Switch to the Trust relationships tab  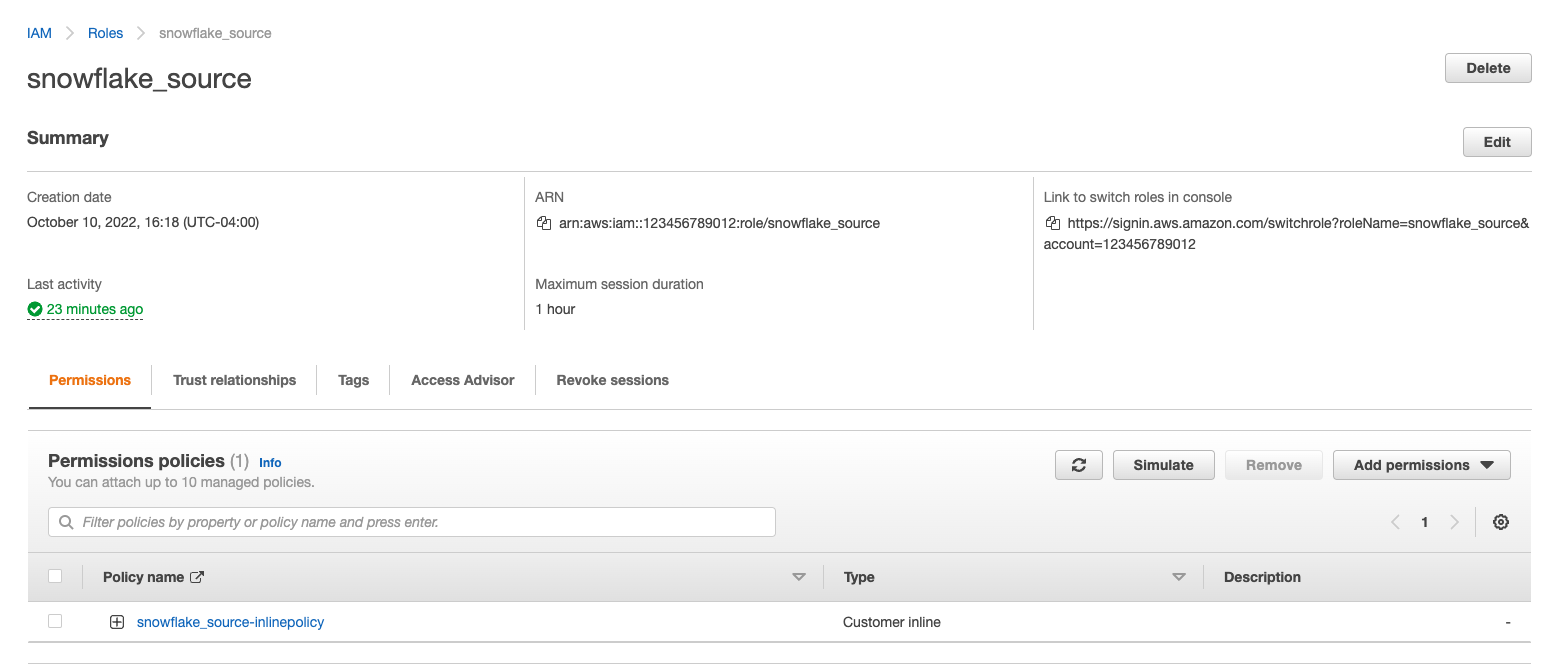234,380
